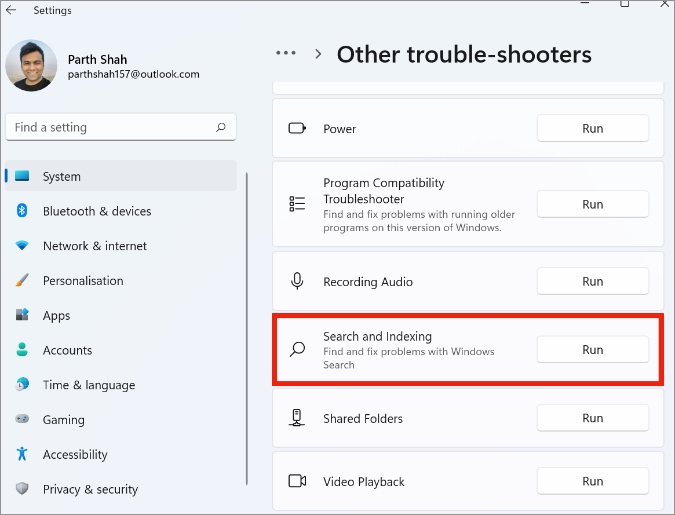Open Personalisation settings
This screenshot has width=675, height=515.
click(121, 281)
